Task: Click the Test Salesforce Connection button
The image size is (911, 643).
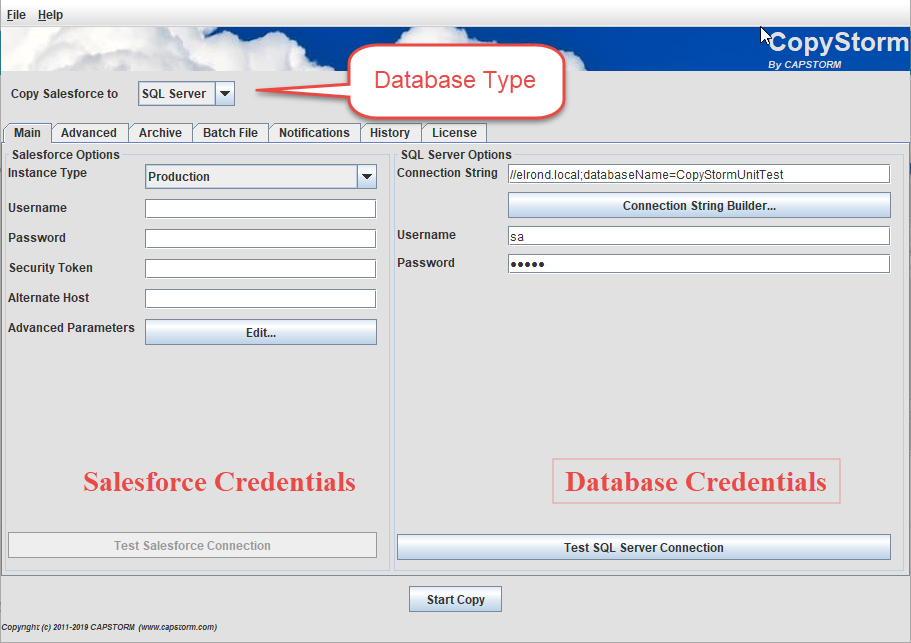Action: [192, 545]
